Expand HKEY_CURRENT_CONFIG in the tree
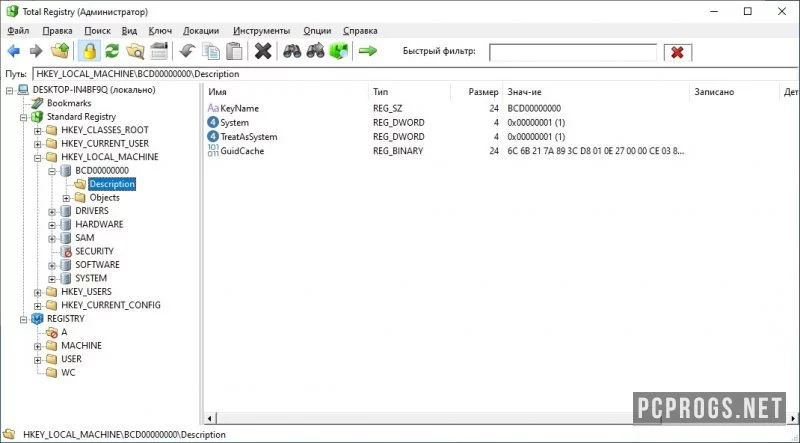The image size is (800, 443). pos(38,306)
